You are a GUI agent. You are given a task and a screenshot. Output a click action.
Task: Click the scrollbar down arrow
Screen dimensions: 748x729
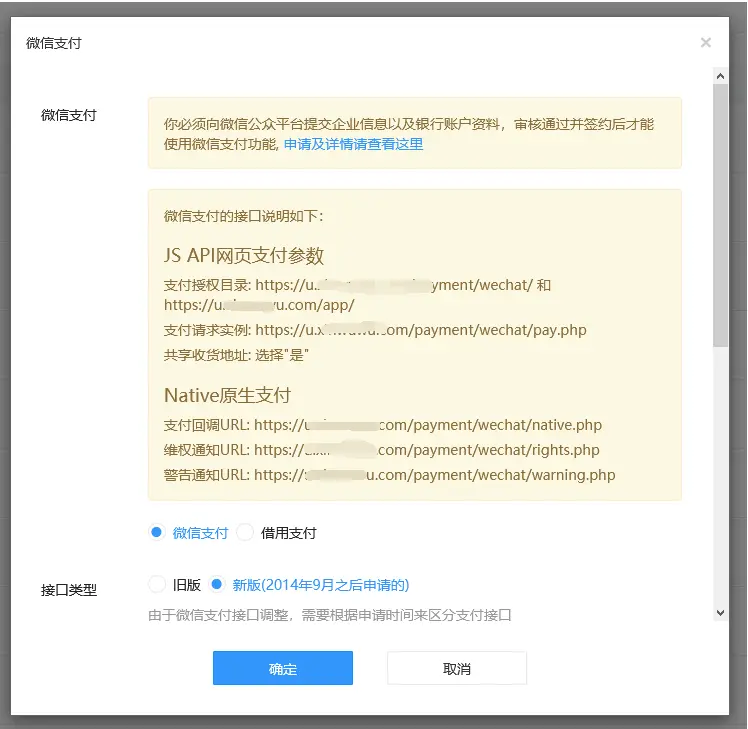720,613
